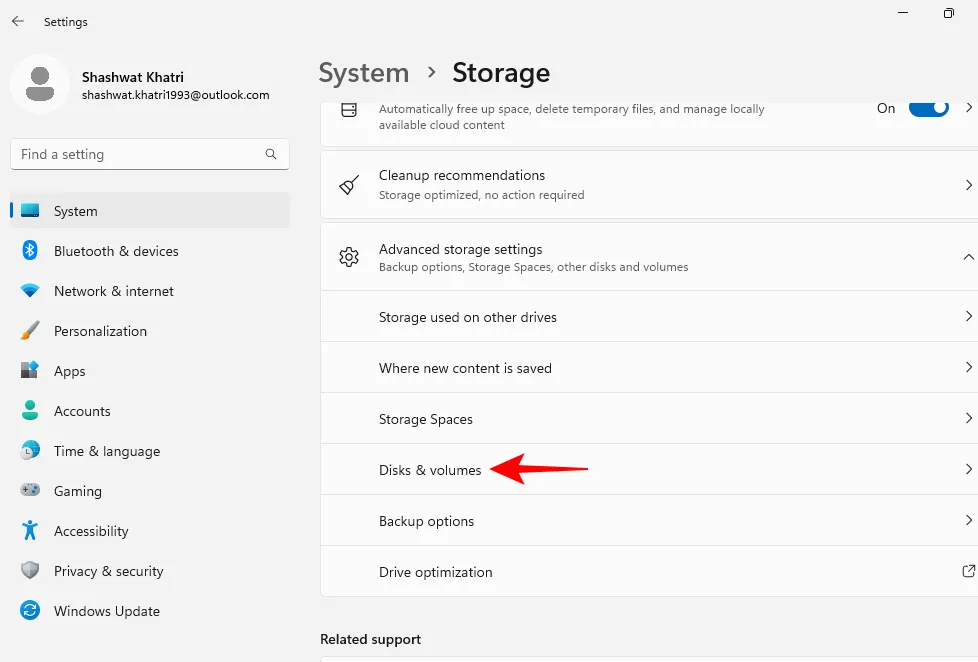The image size is (978, 662).
Task: Open the Cleanup recommendations chevron
Action: click(969, 185)
